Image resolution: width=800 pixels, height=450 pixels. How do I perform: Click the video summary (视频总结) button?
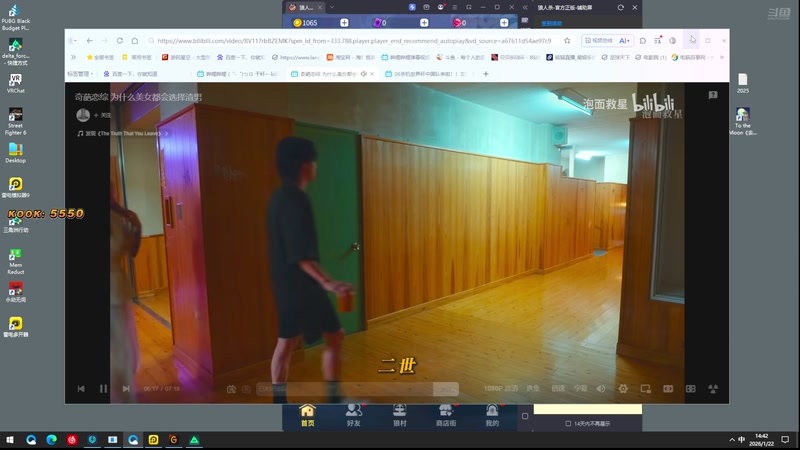(x=598, y=40)
